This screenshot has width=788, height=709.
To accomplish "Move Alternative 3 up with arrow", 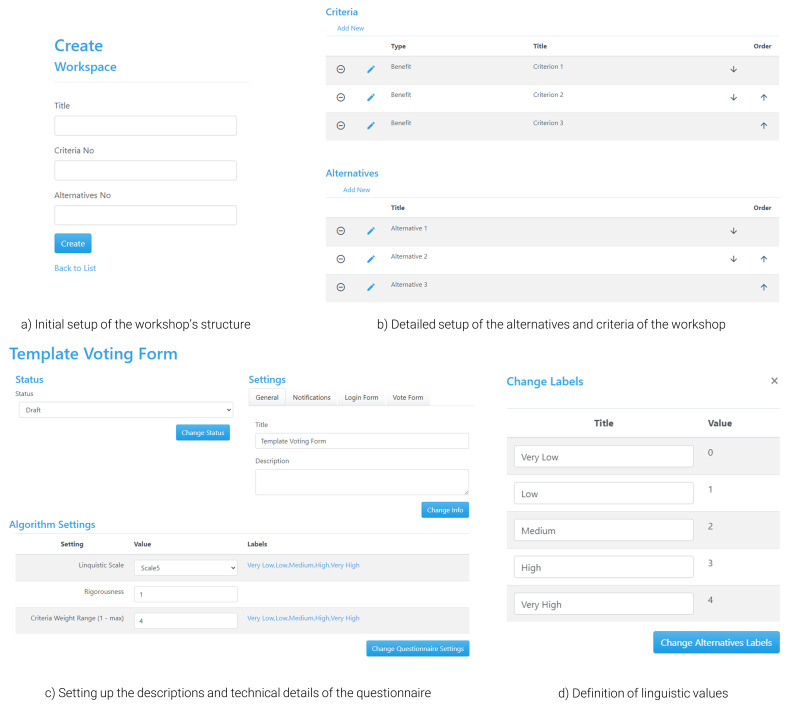I will click(x=764, y=287).
